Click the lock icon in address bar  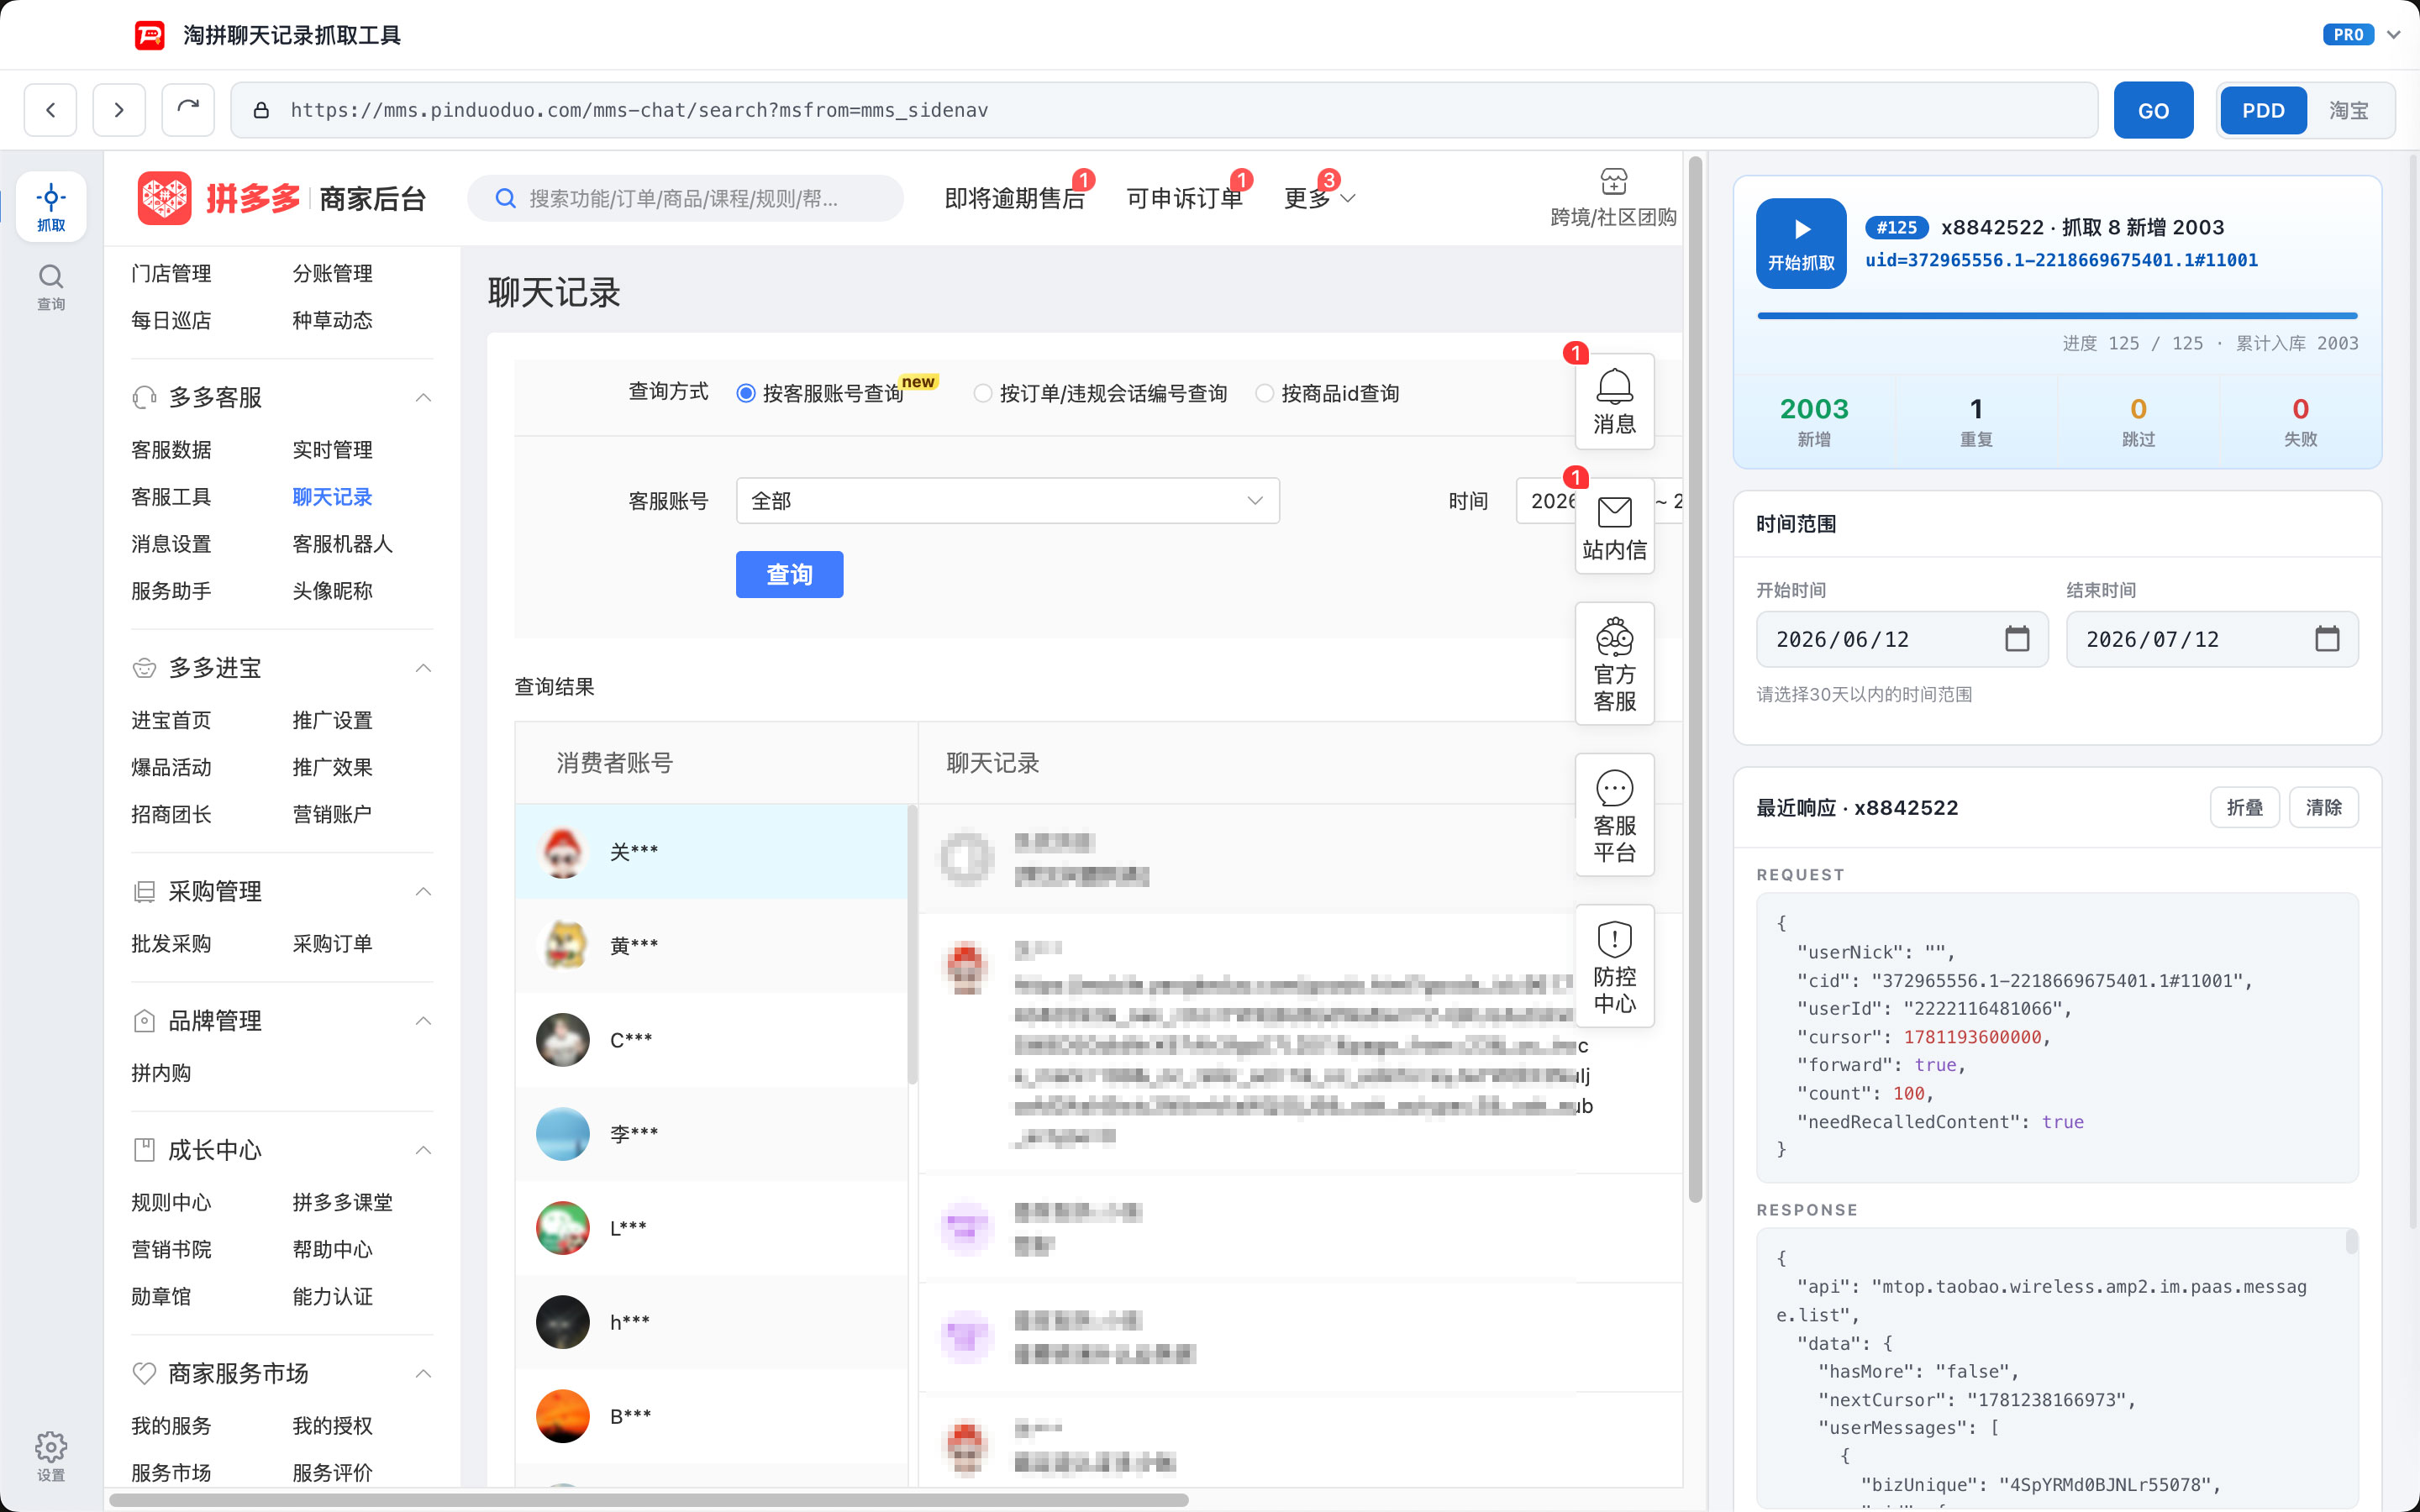pos(261,110)
